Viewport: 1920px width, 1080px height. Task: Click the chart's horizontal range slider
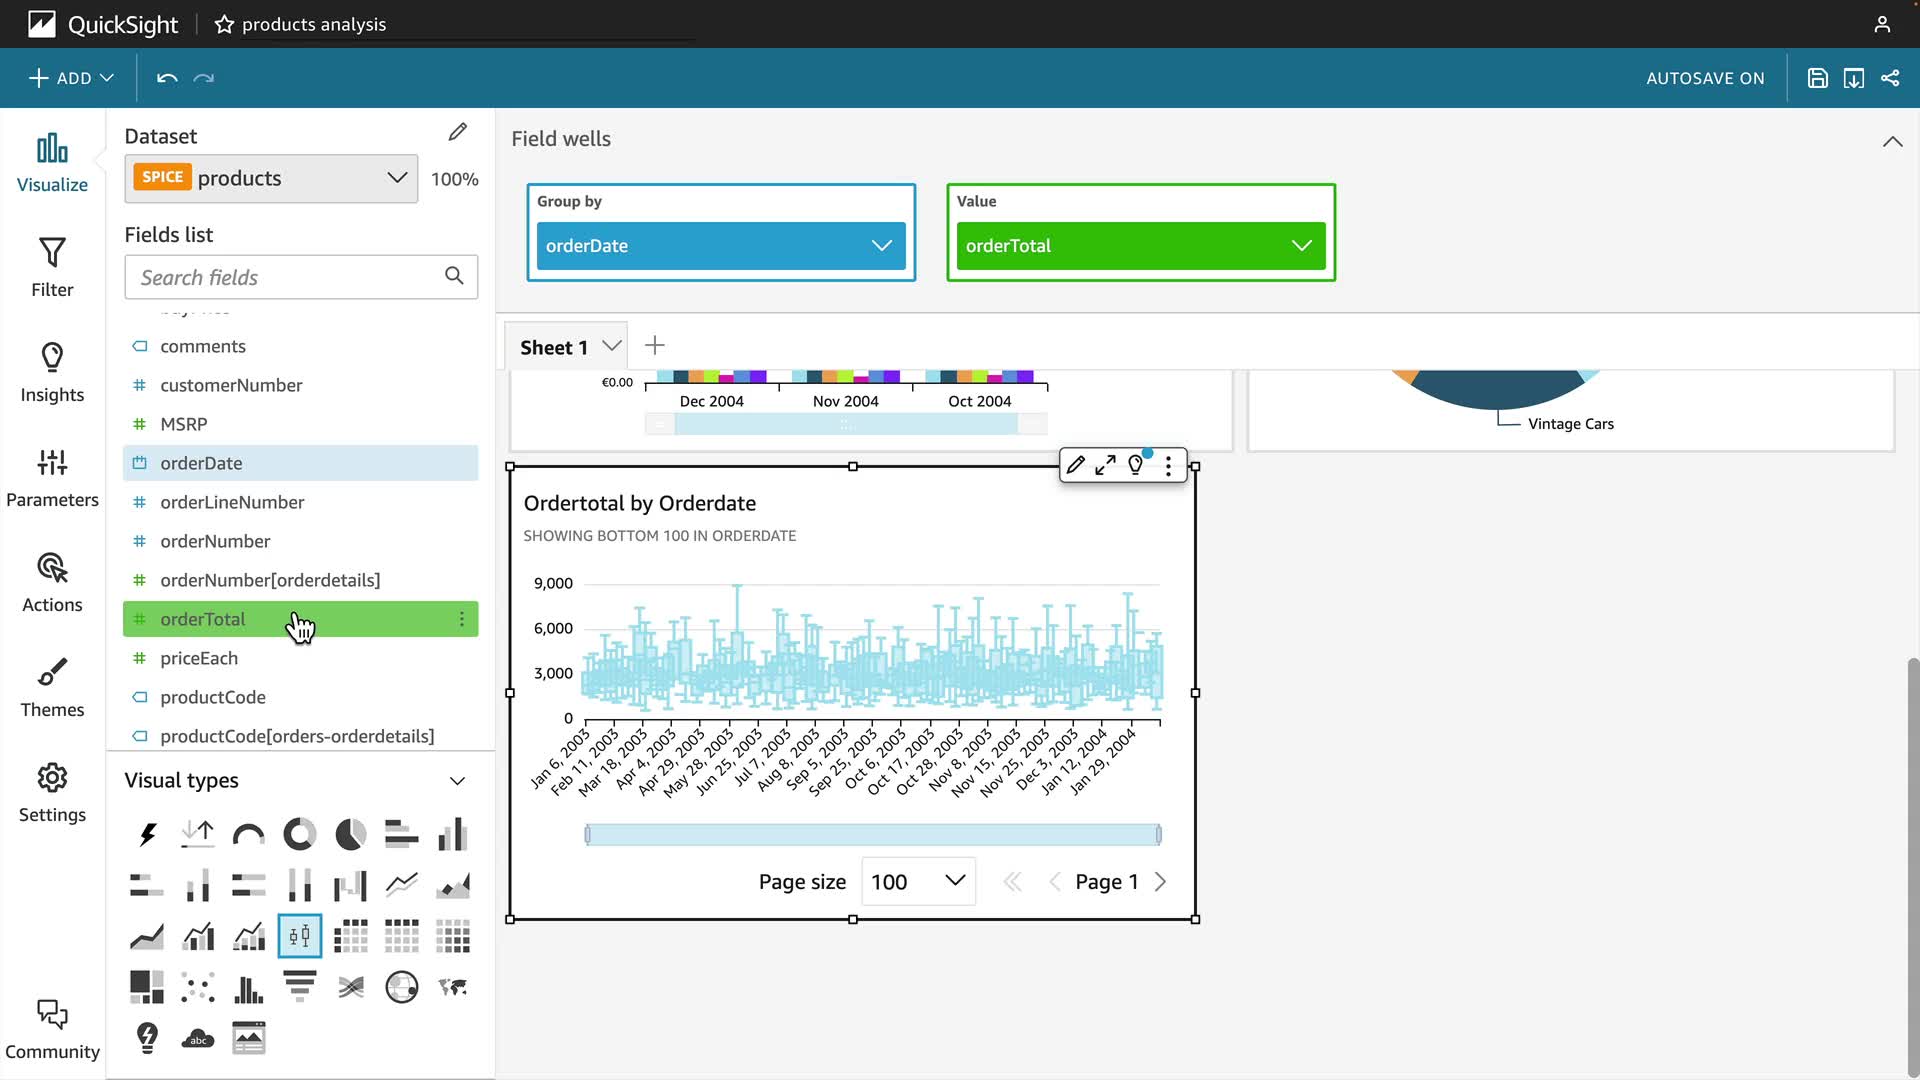coord(872,834)
